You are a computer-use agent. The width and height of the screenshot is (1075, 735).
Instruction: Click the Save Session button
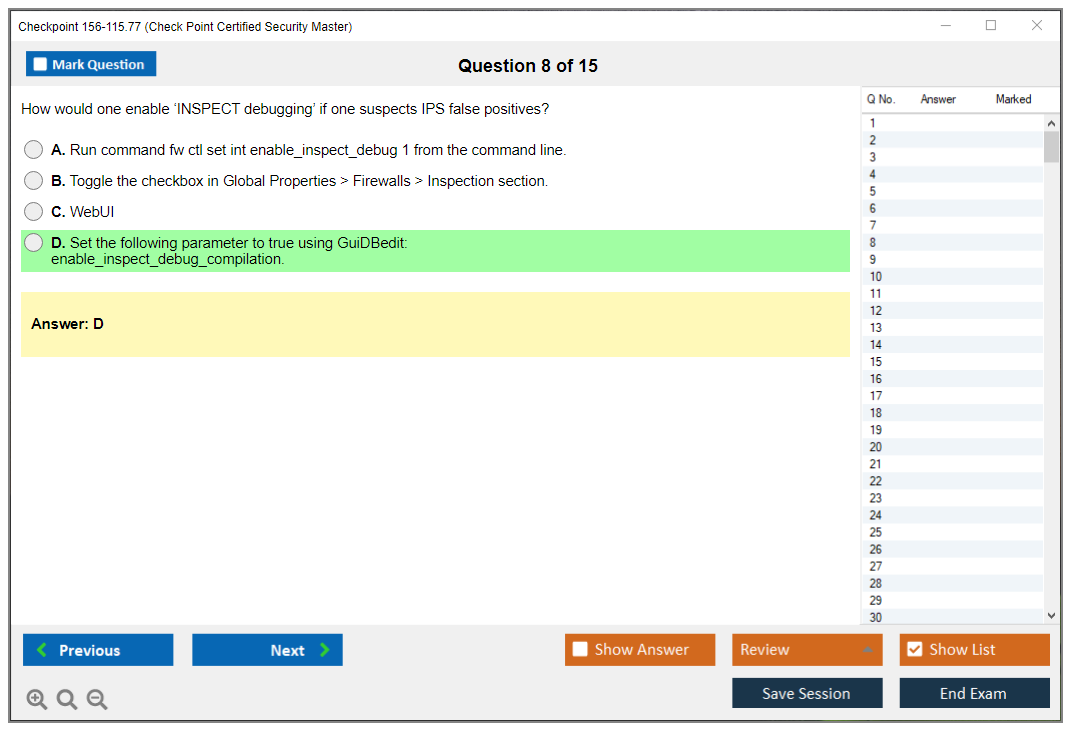(x=806, y=693)
